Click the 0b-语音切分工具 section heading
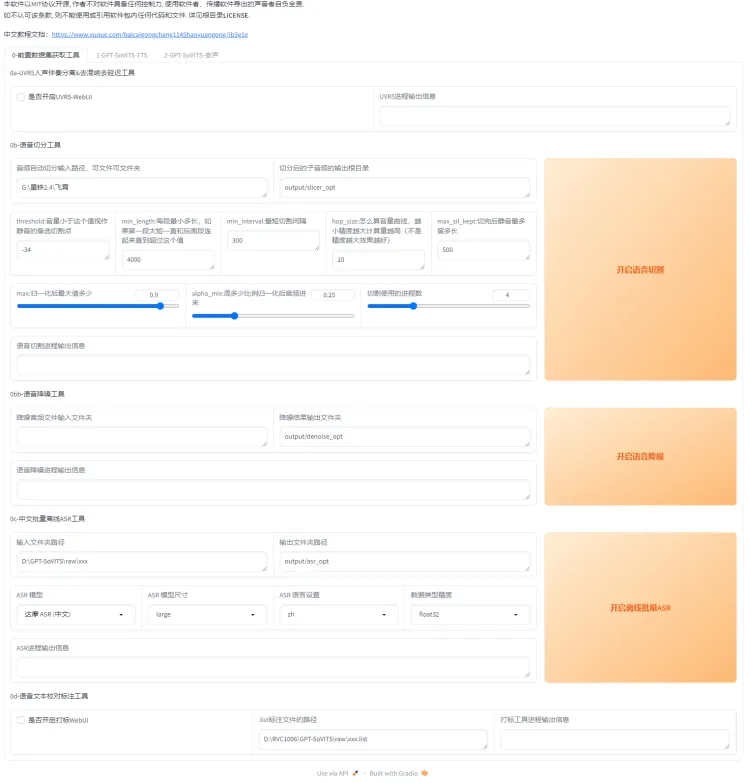The width and height of the screenshot is (750, 783). coord(35,145)
